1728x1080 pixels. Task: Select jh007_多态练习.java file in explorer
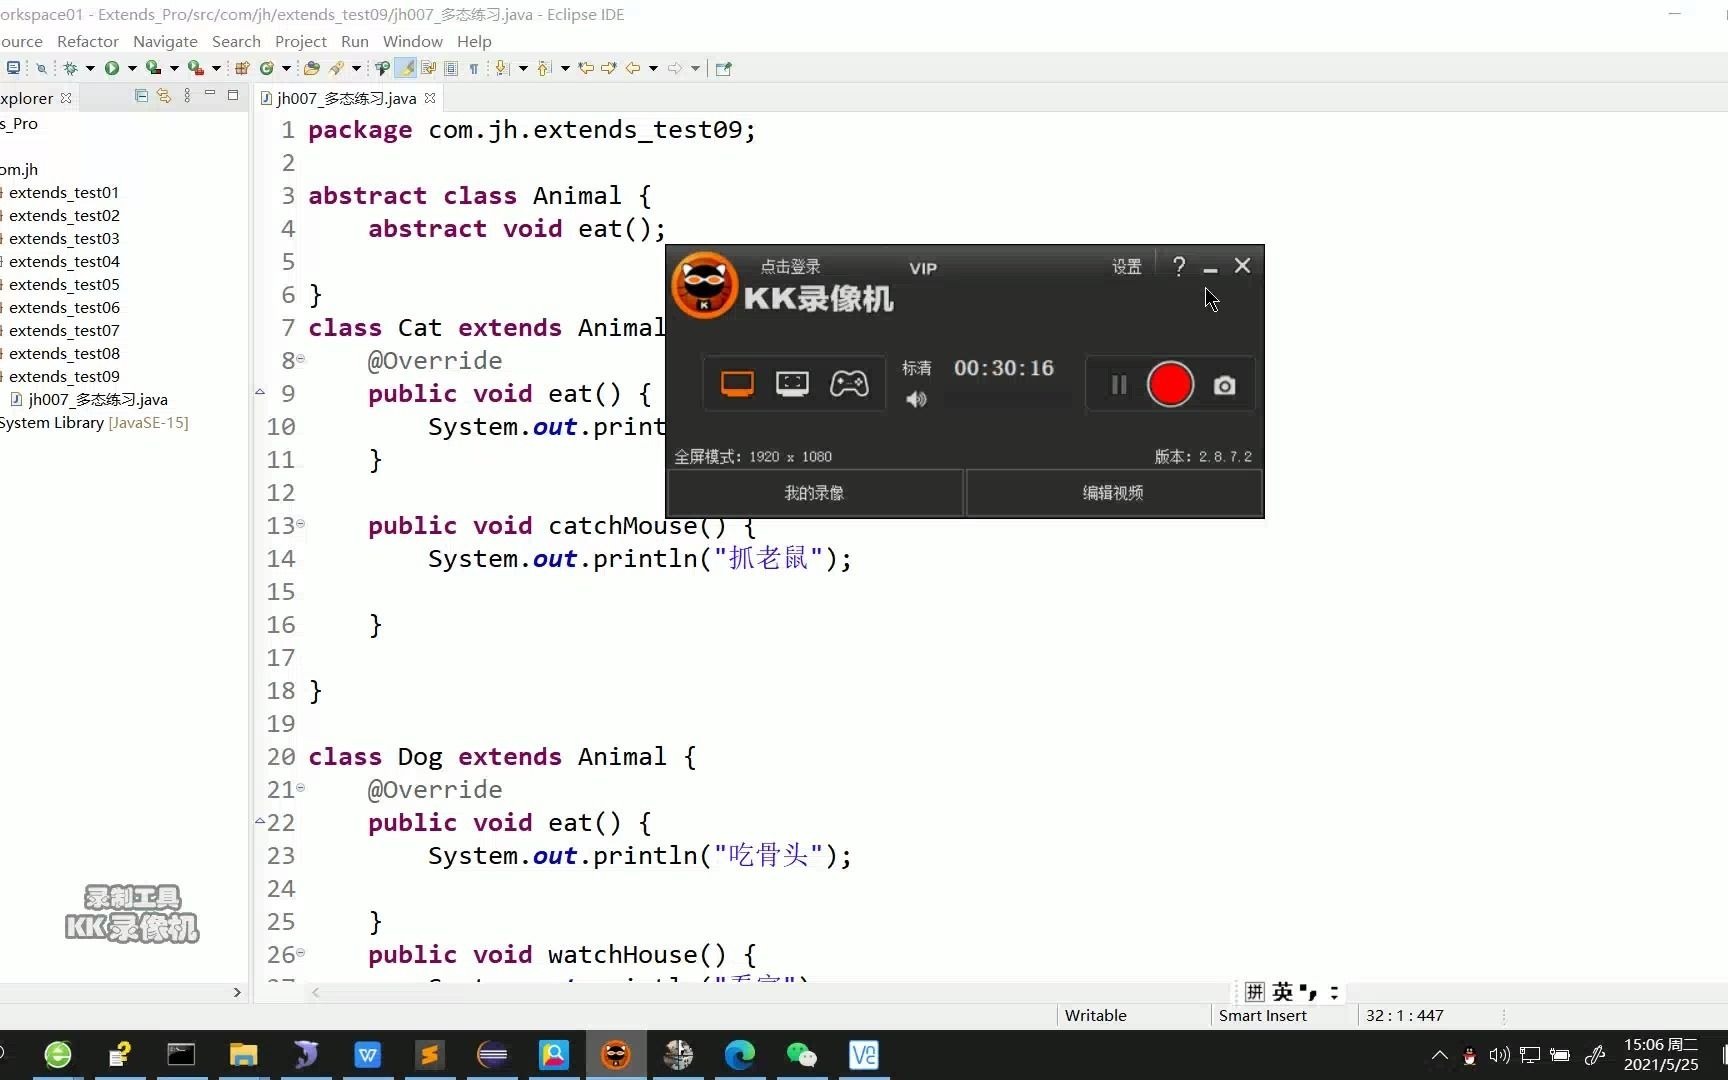click(98, 399)
